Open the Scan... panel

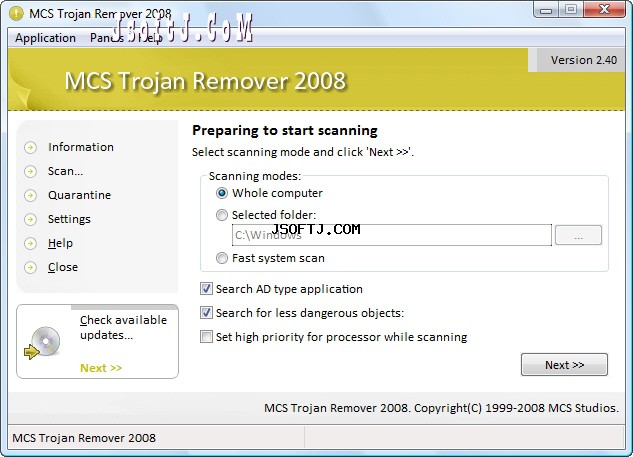click(x=65, y=171)
